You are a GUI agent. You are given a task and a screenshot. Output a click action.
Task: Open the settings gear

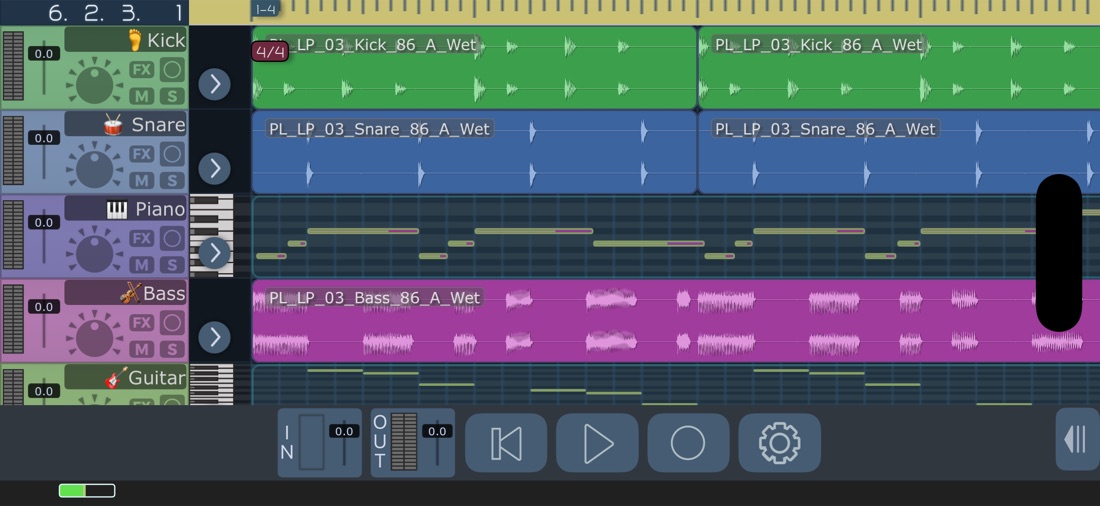779,443
